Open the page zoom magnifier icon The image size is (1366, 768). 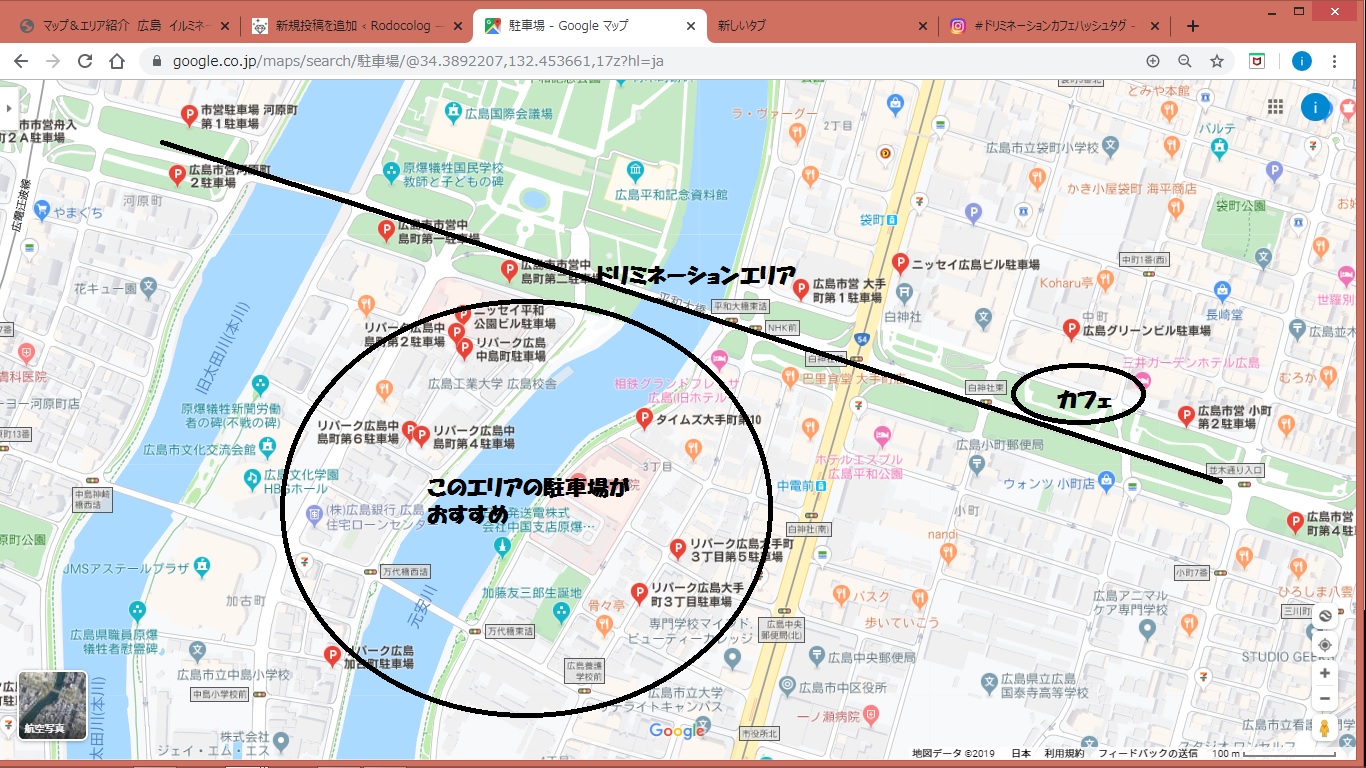tap(1185, 61)
